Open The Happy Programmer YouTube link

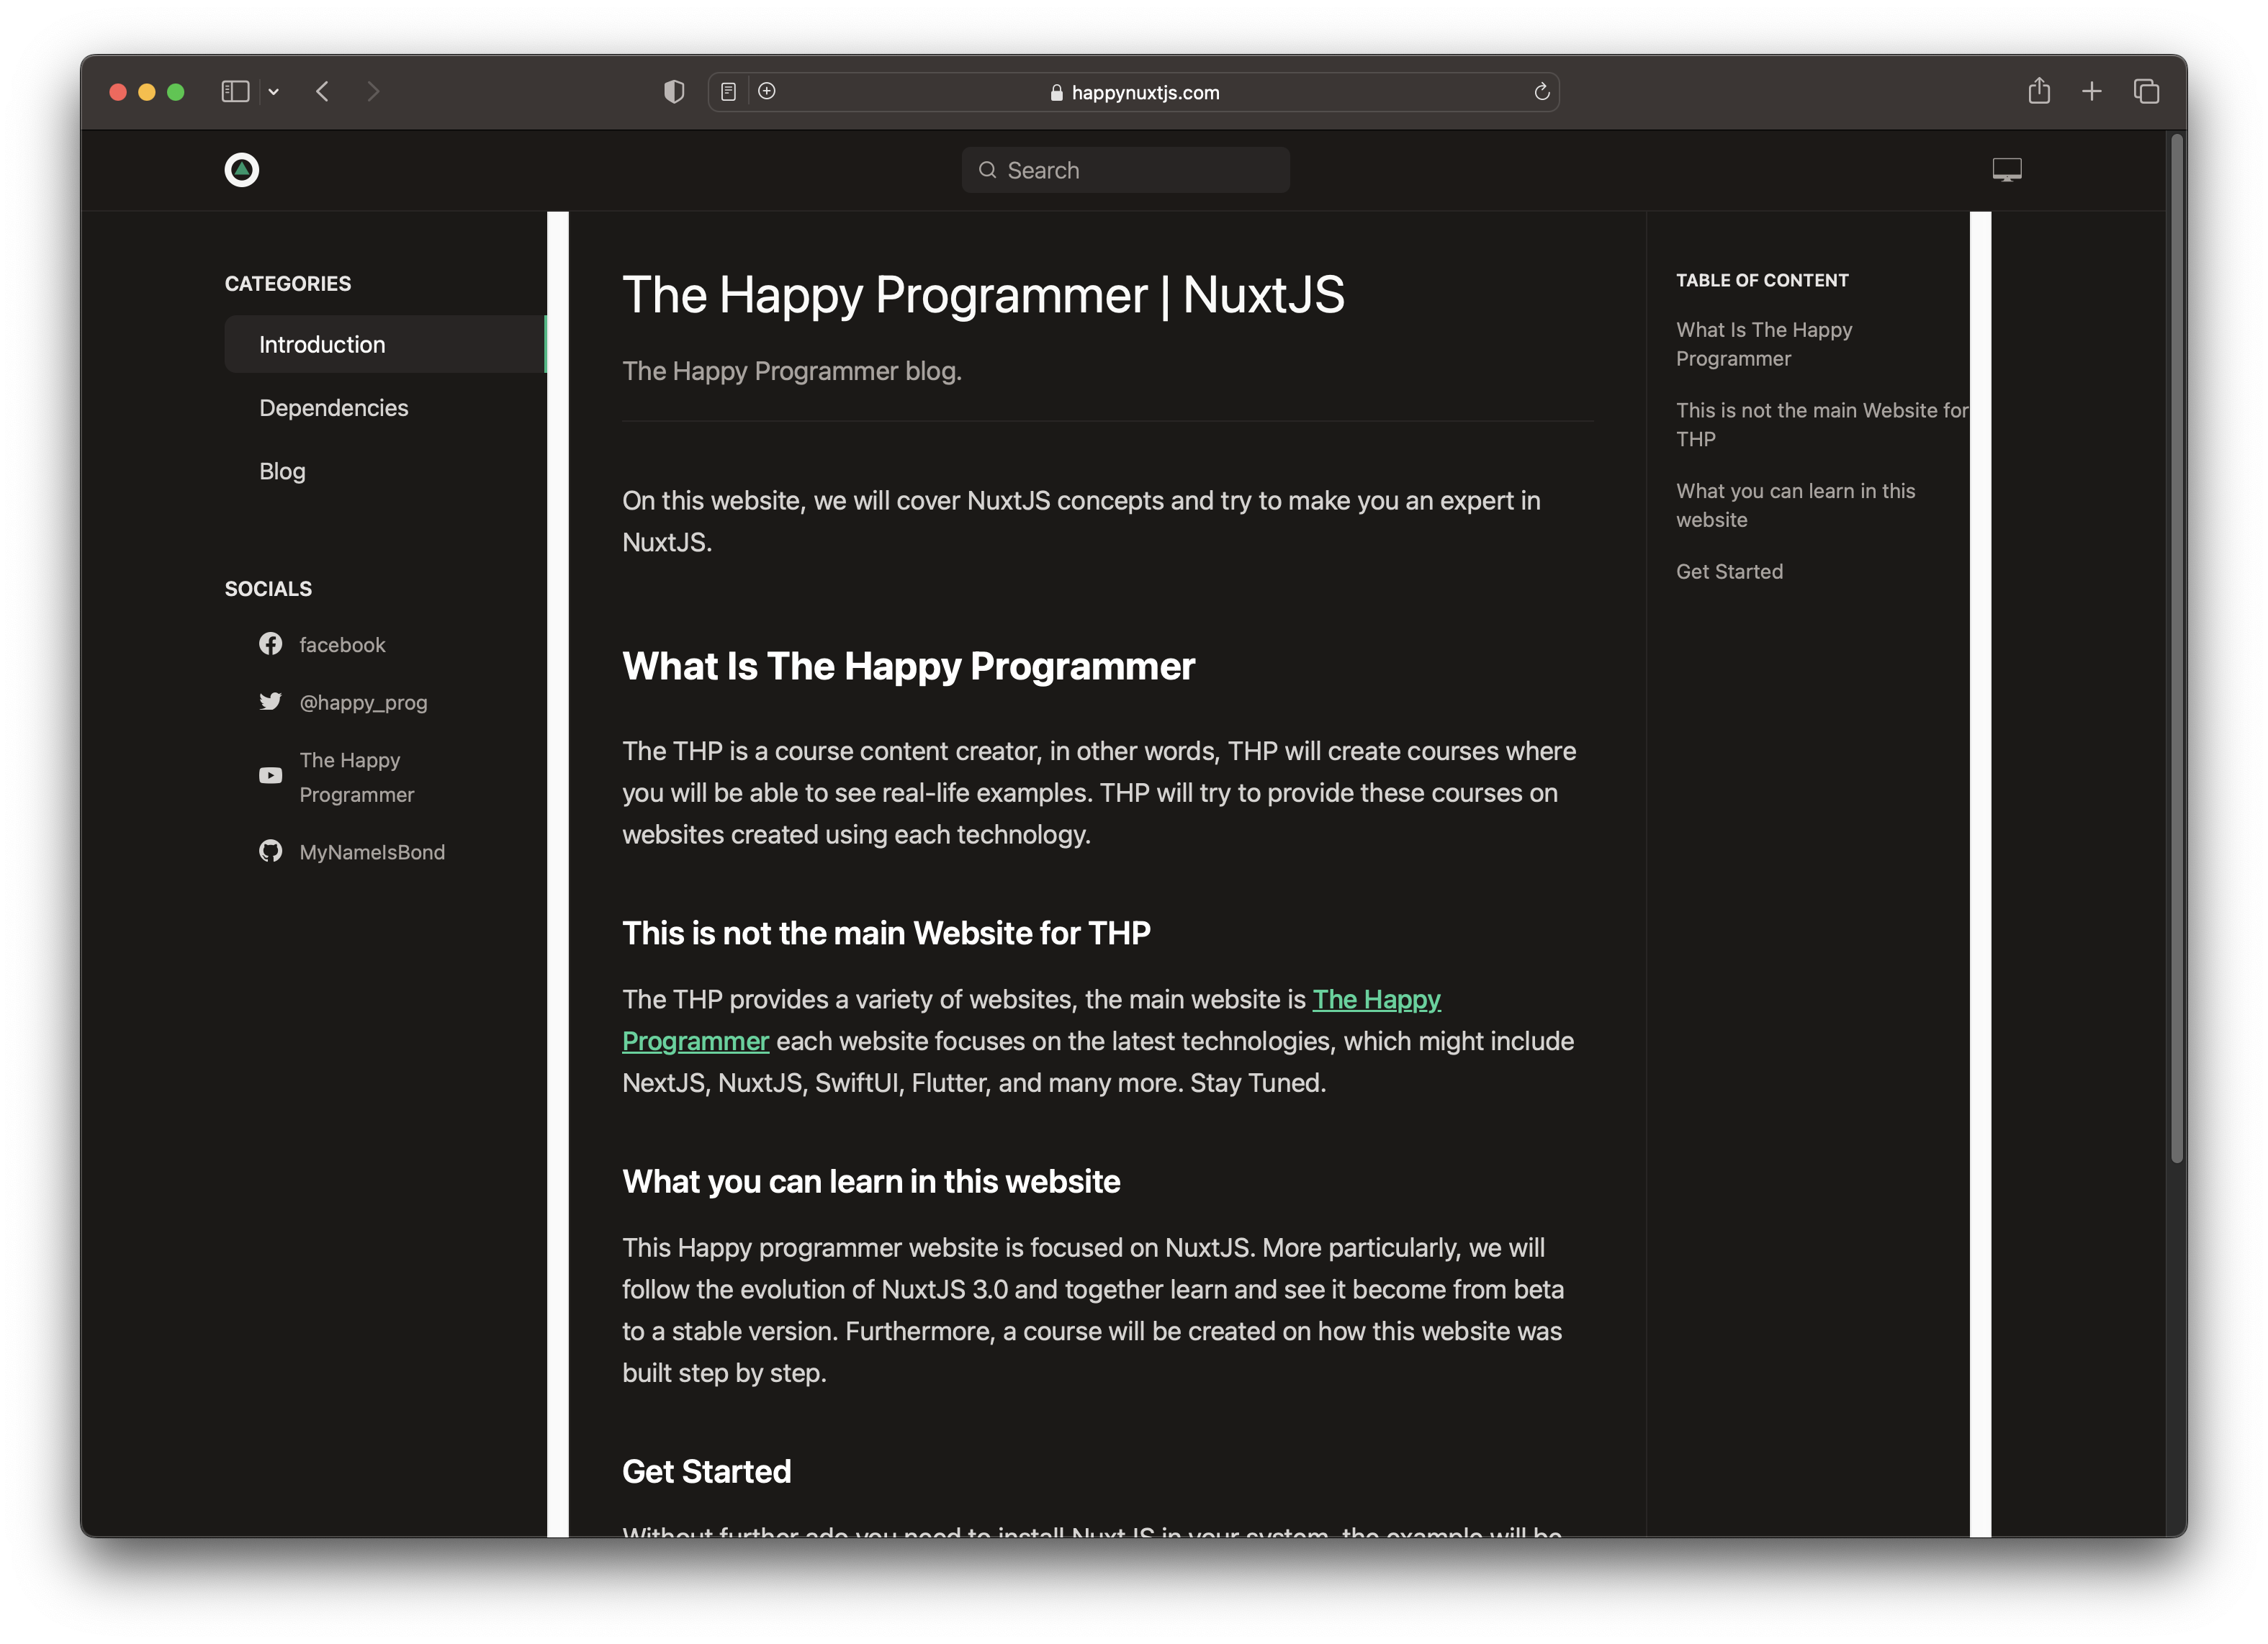[x=356, y=777]
